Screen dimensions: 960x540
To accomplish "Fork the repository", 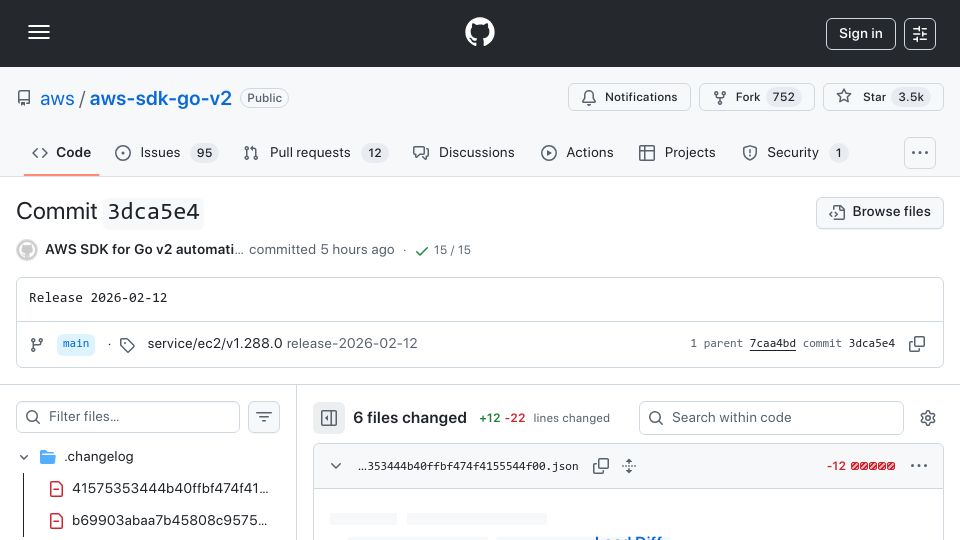I will coord(757,97).
